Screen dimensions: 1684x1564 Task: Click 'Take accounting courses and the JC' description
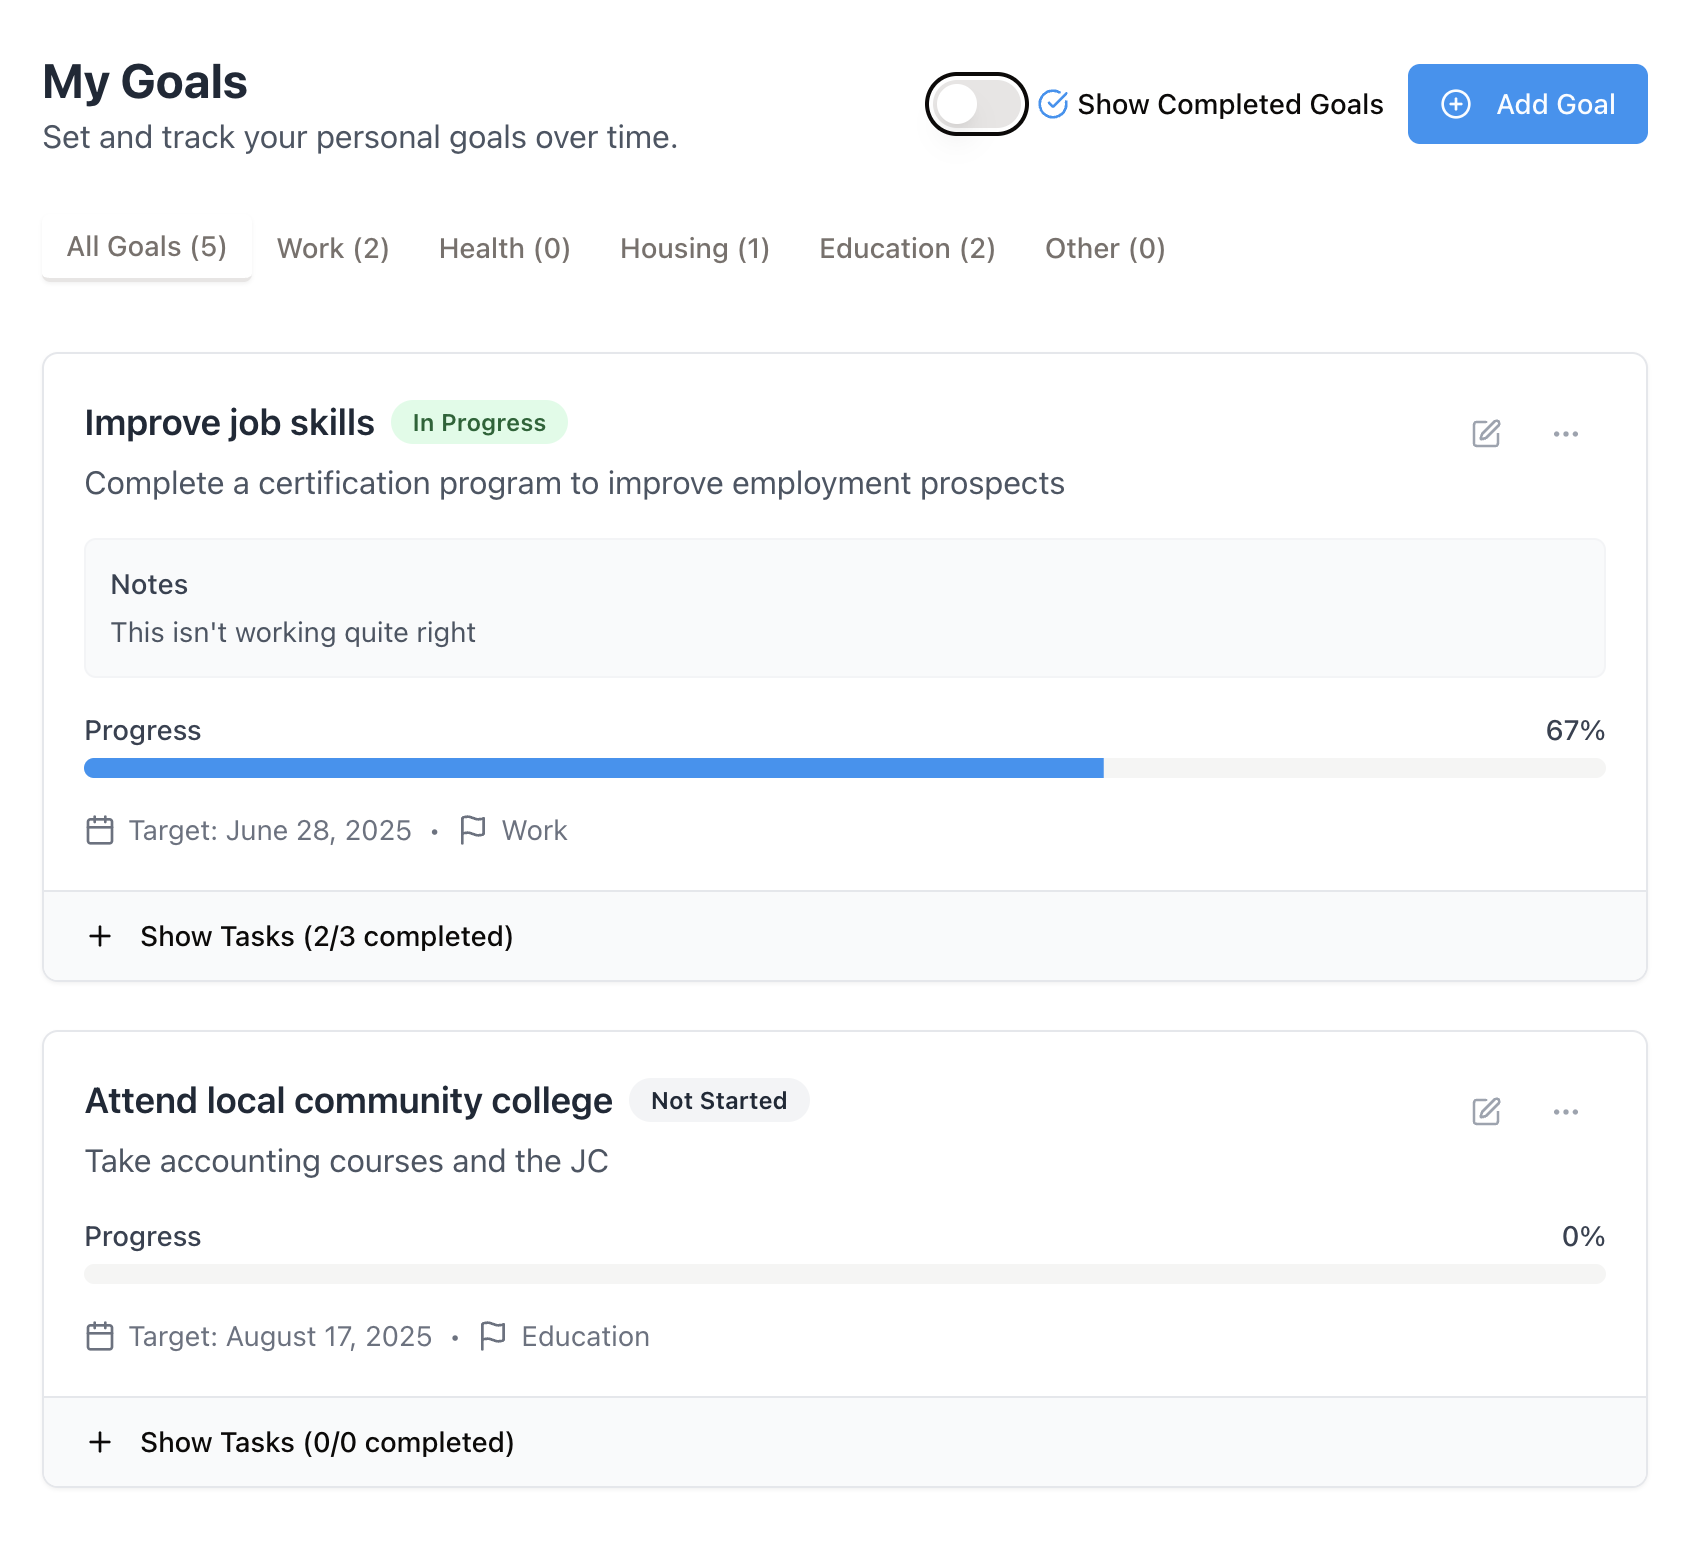[346, 1161]
